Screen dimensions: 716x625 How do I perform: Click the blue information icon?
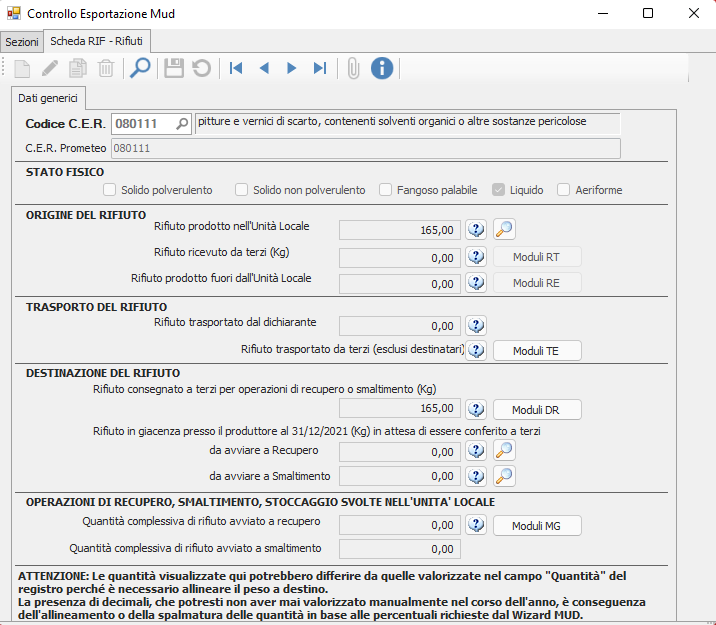tap(382, 68)
